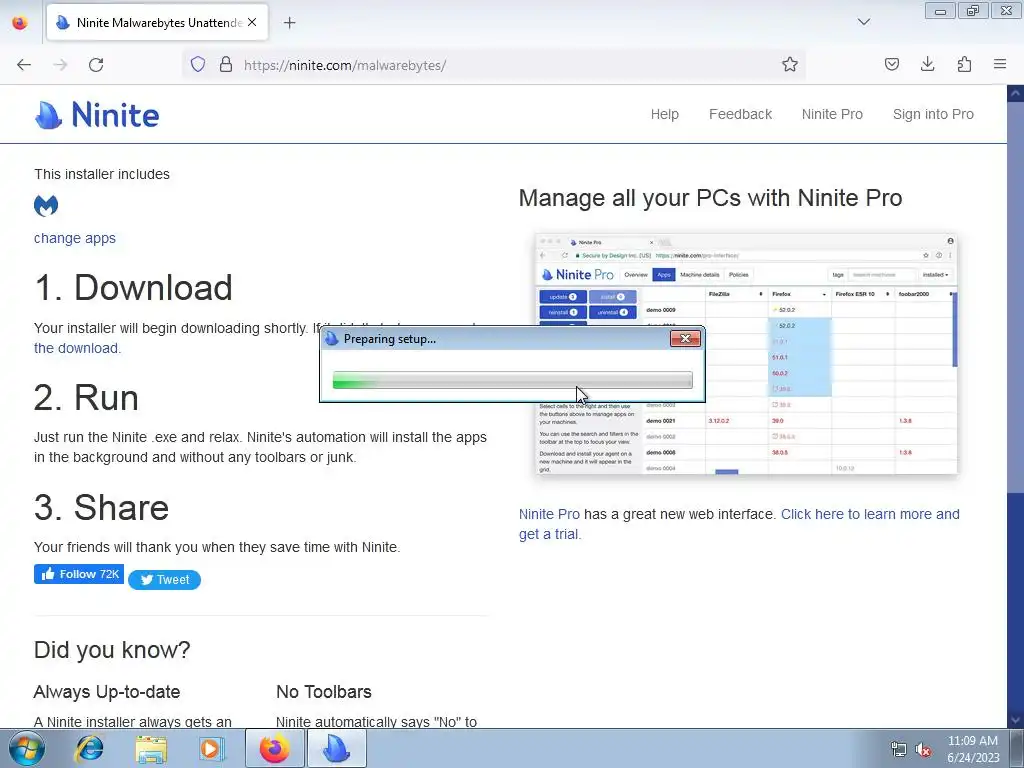Go back using browser back arrow
Image resolution: width=1024 pixels, height=768 pixels.
click(x=24, y=65)
